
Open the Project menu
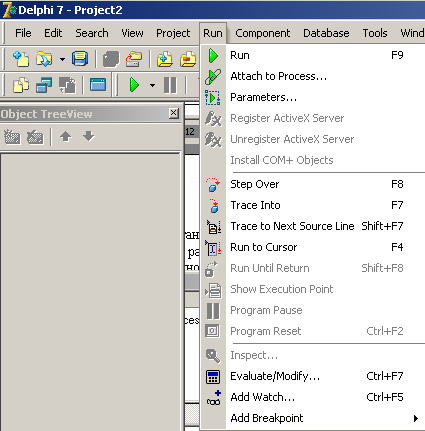[173, 33]
